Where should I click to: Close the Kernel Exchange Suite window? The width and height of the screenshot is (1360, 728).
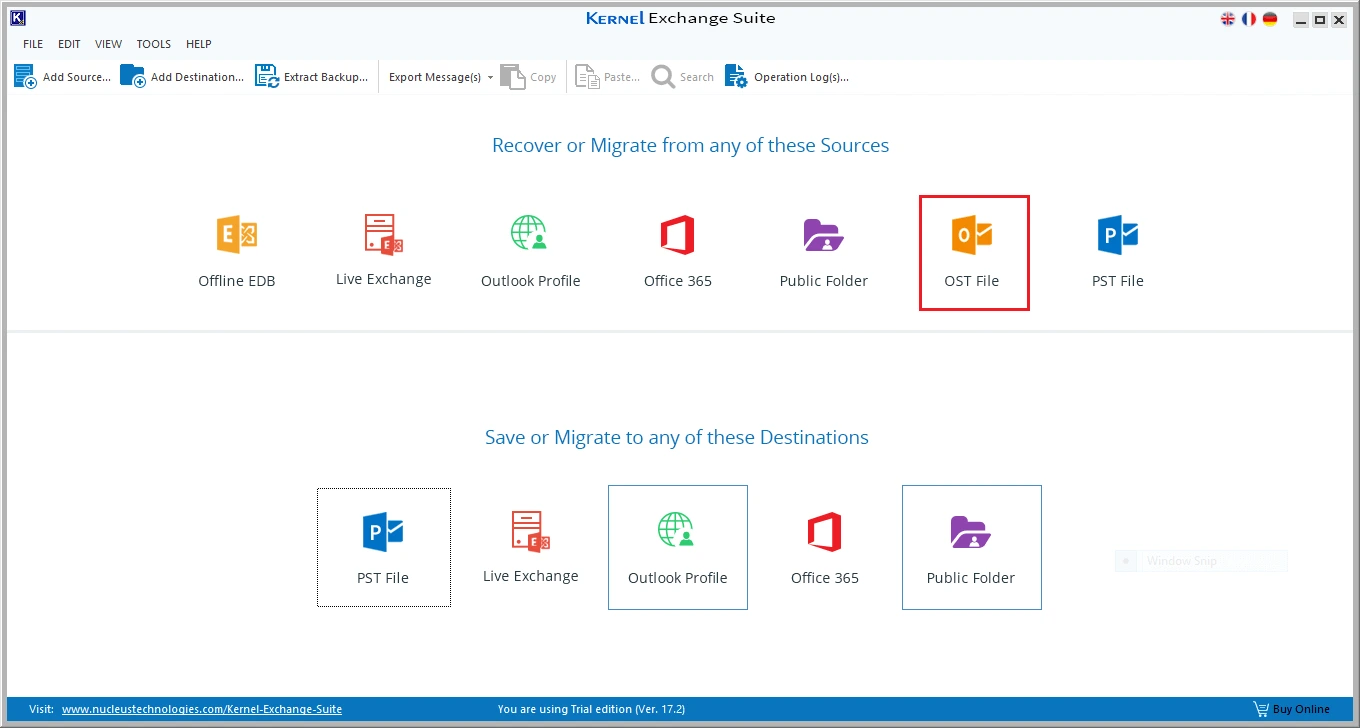pos(1339,19)
